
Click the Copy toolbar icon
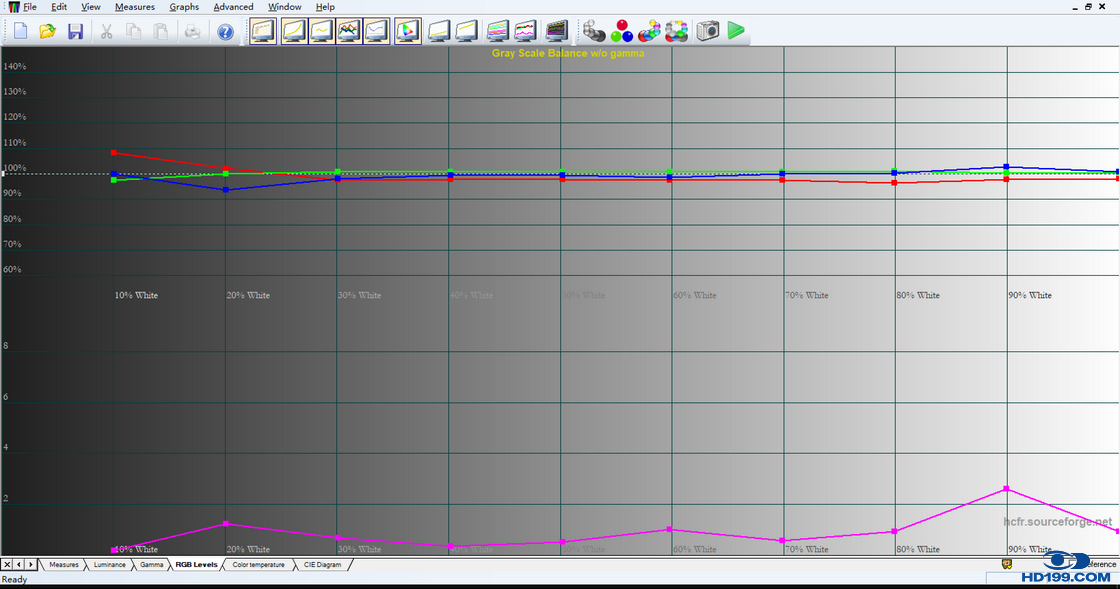click(x=134, y=31)
